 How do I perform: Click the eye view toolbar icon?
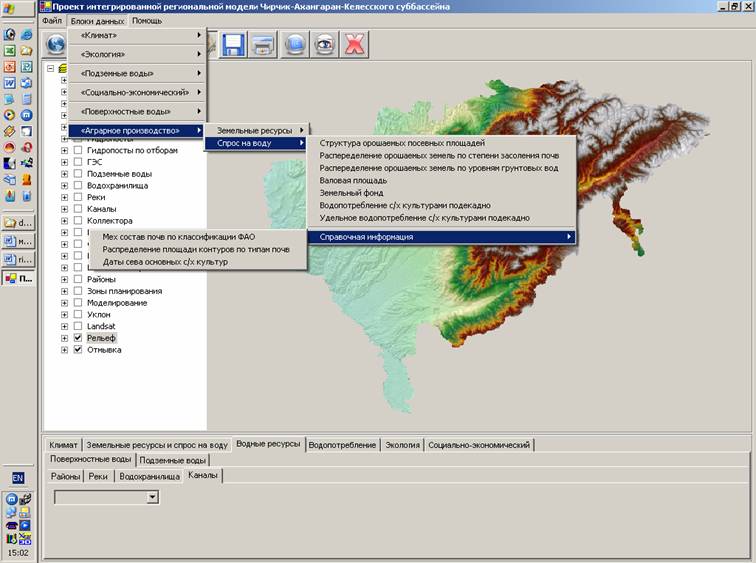[325, 45]
